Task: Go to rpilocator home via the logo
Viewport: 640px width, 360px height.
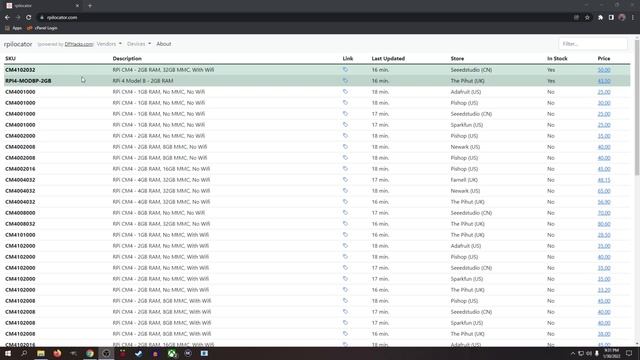Action: (18, 44)
